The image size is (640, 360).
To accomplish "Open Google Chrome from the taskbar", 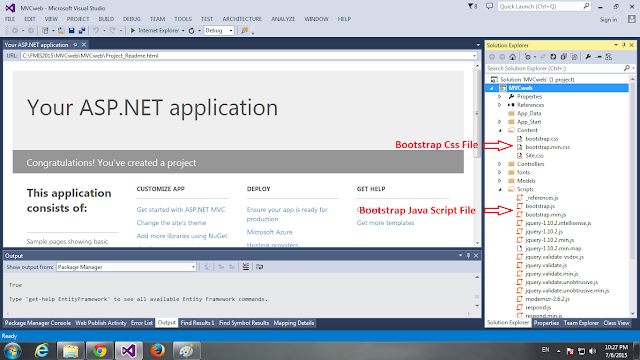I will click(100, 351).
